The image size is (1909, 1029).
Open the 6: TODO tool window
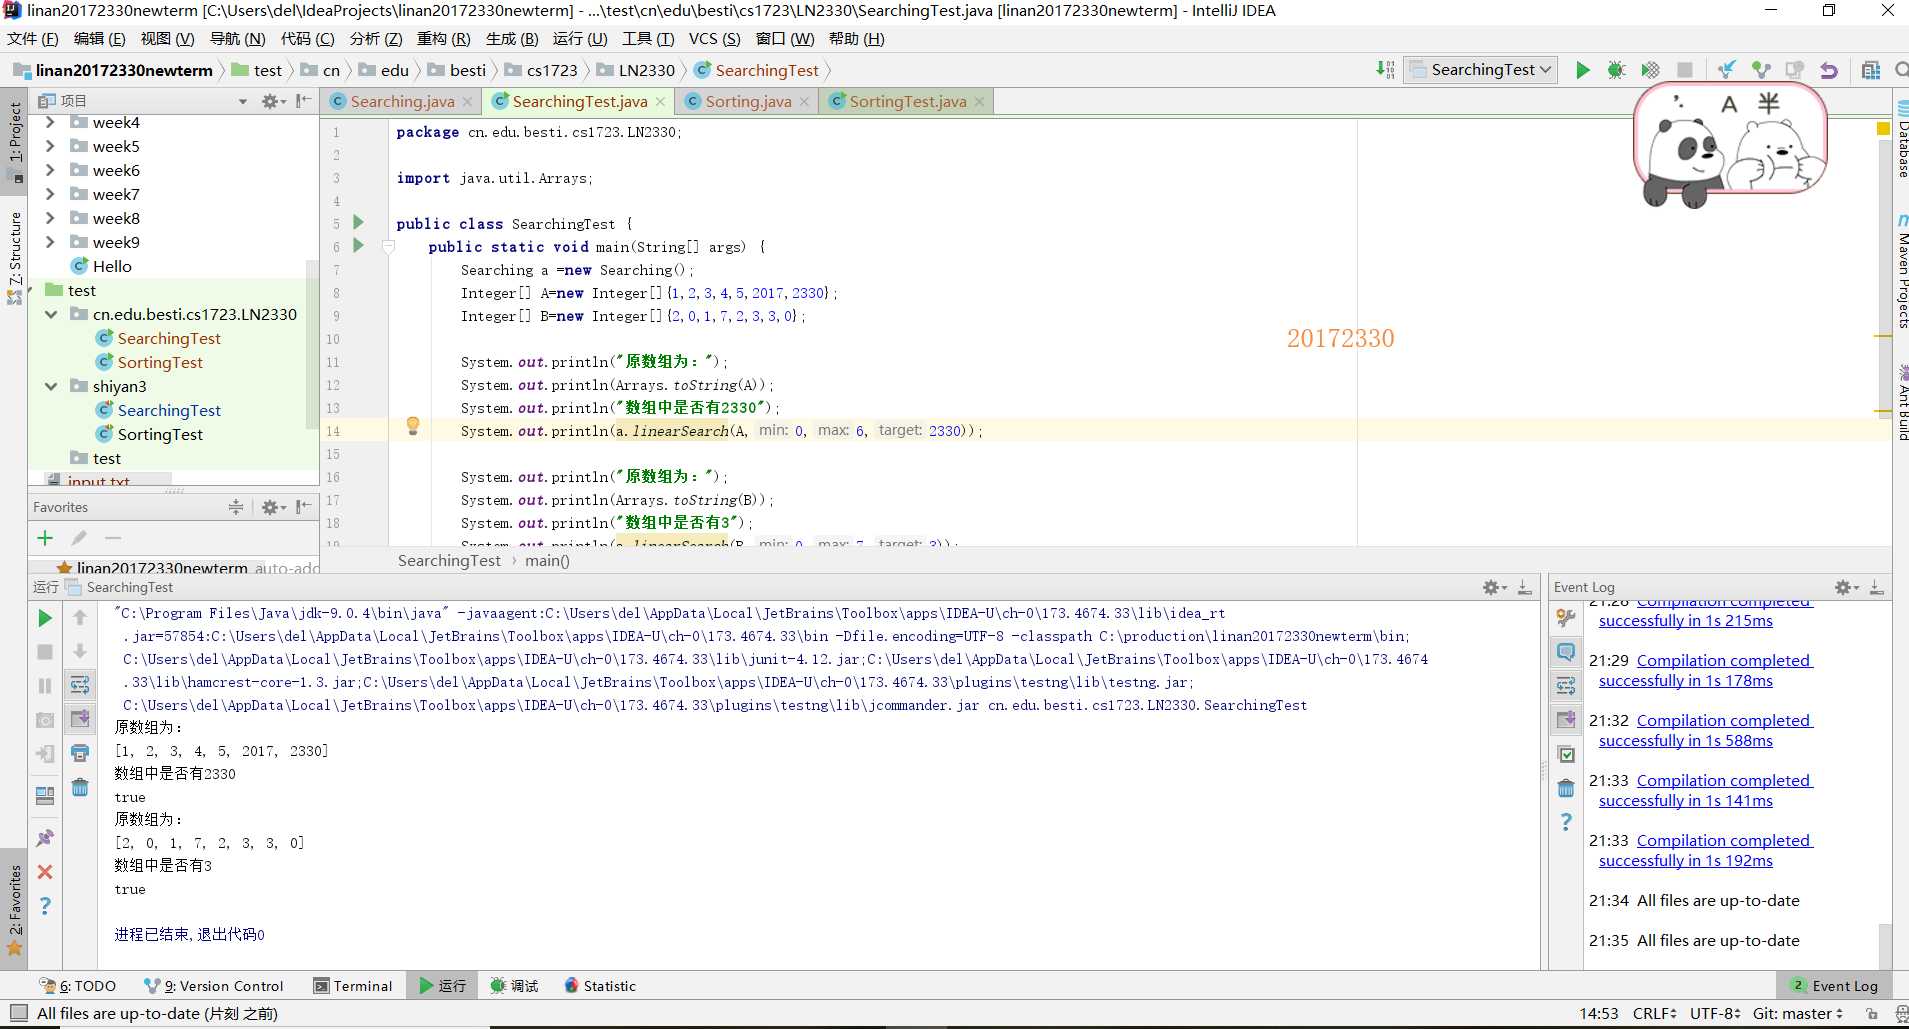click(78, 986)
